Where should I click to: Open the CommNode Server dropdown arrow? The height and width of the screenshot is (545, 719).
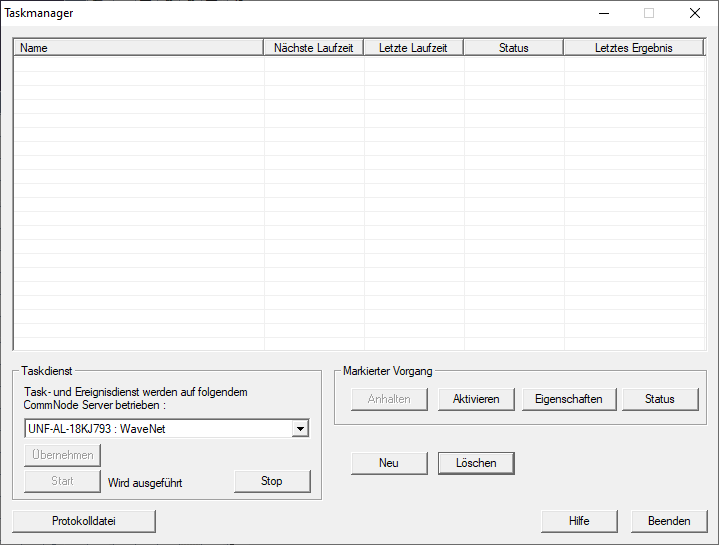click(299, 429)
